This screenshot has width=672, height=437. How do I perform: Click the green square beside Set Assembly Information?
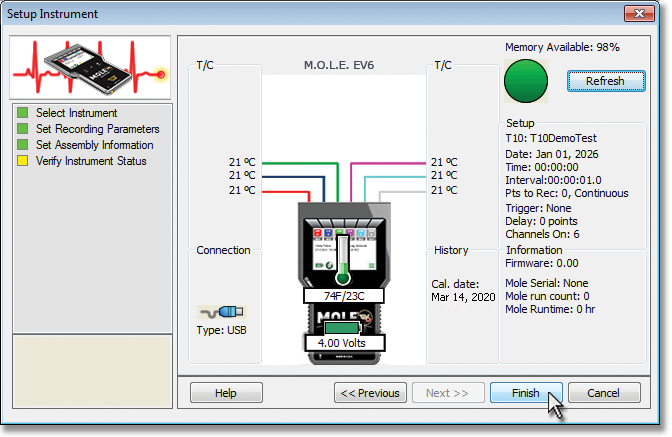click(x=22, y=145)
